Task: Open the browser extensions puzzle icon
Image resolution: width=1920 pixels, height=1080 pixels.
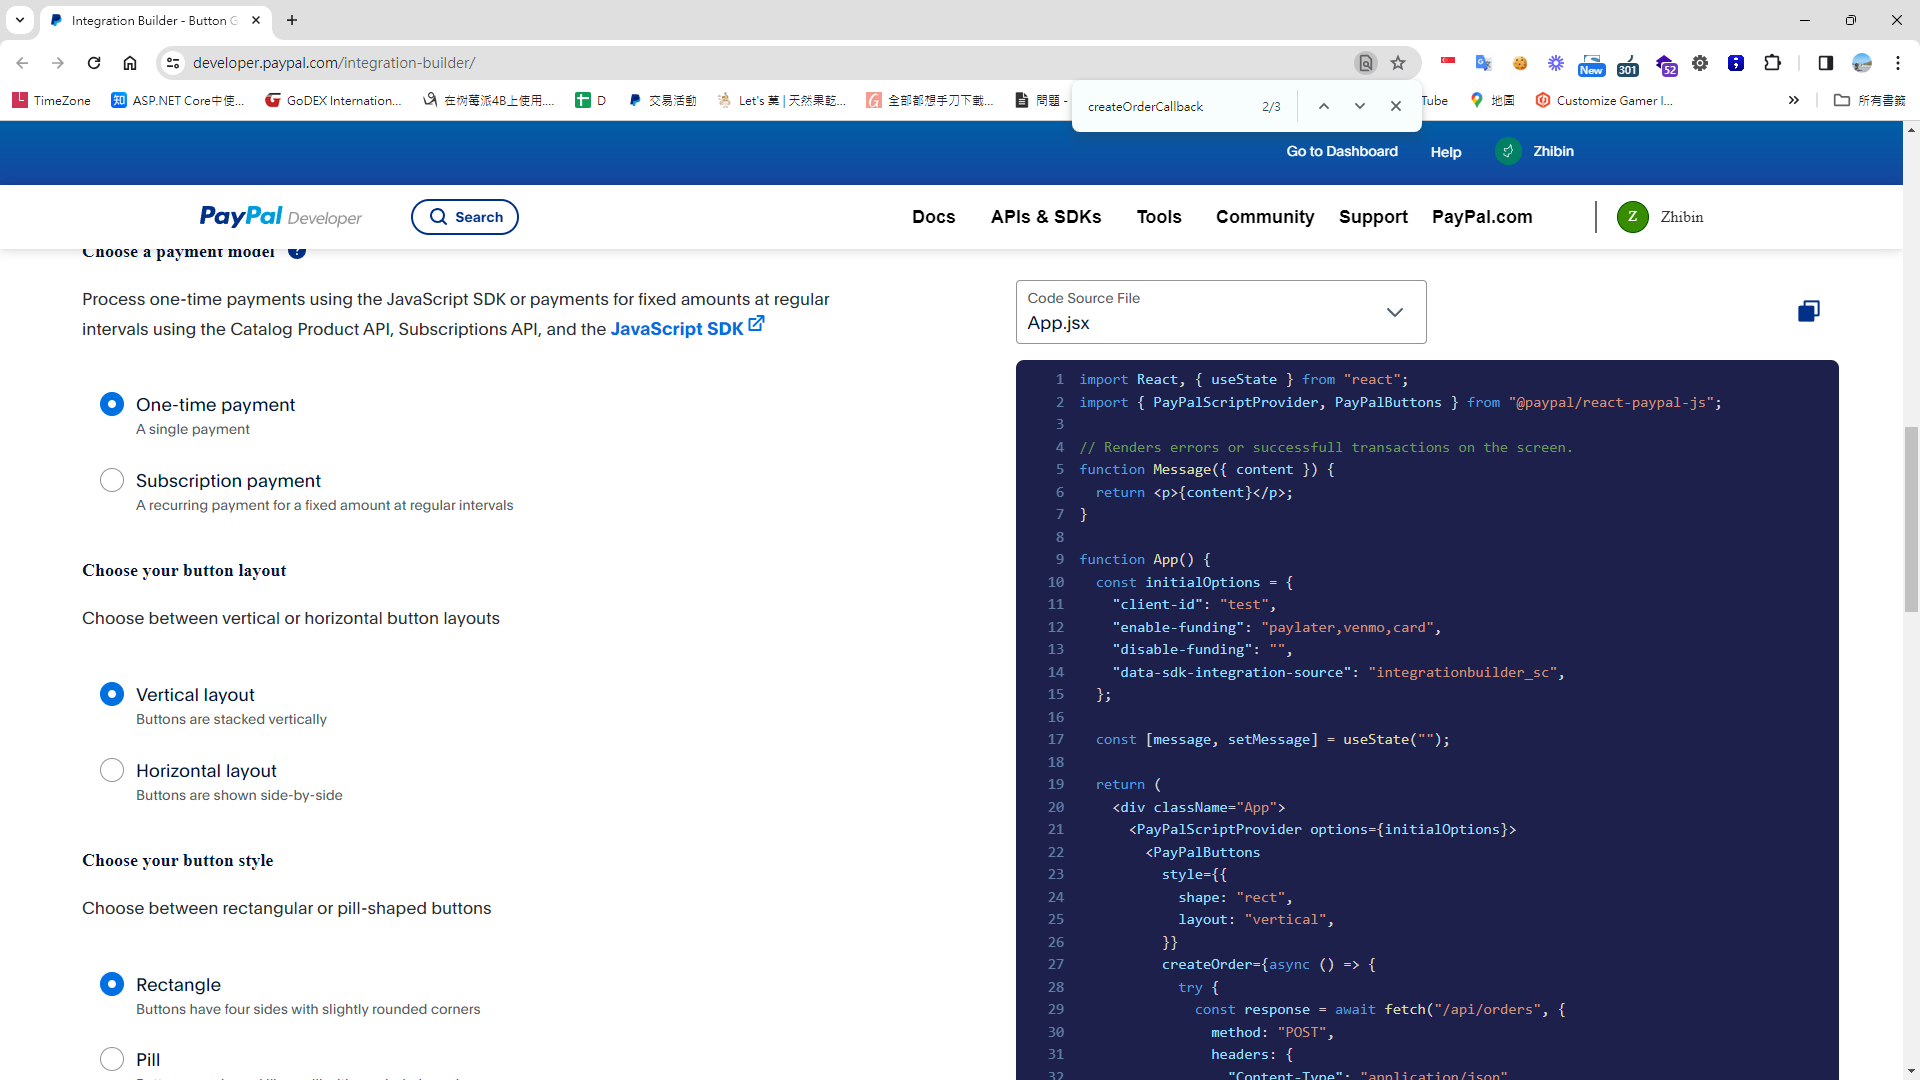Action: coord(1772,63)
